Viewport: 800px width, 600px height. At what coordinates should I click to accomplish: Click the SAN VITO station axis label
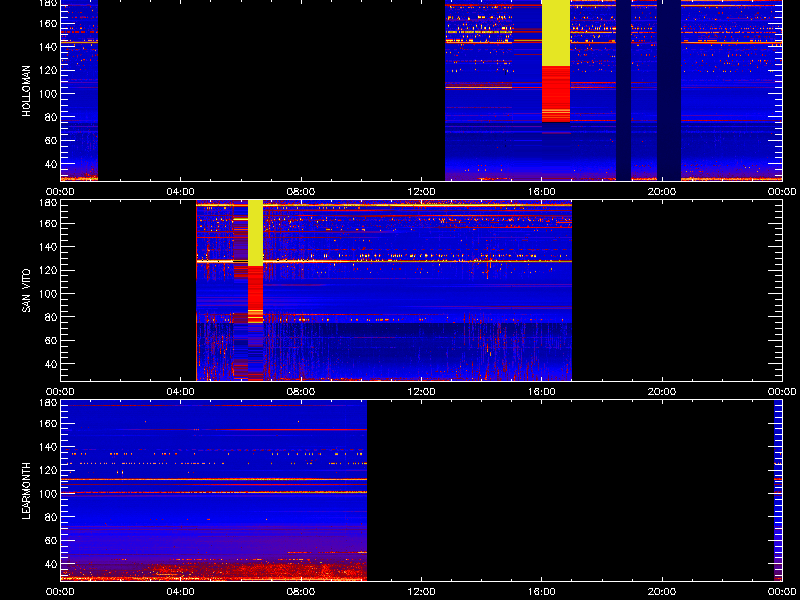click(27, 291)
